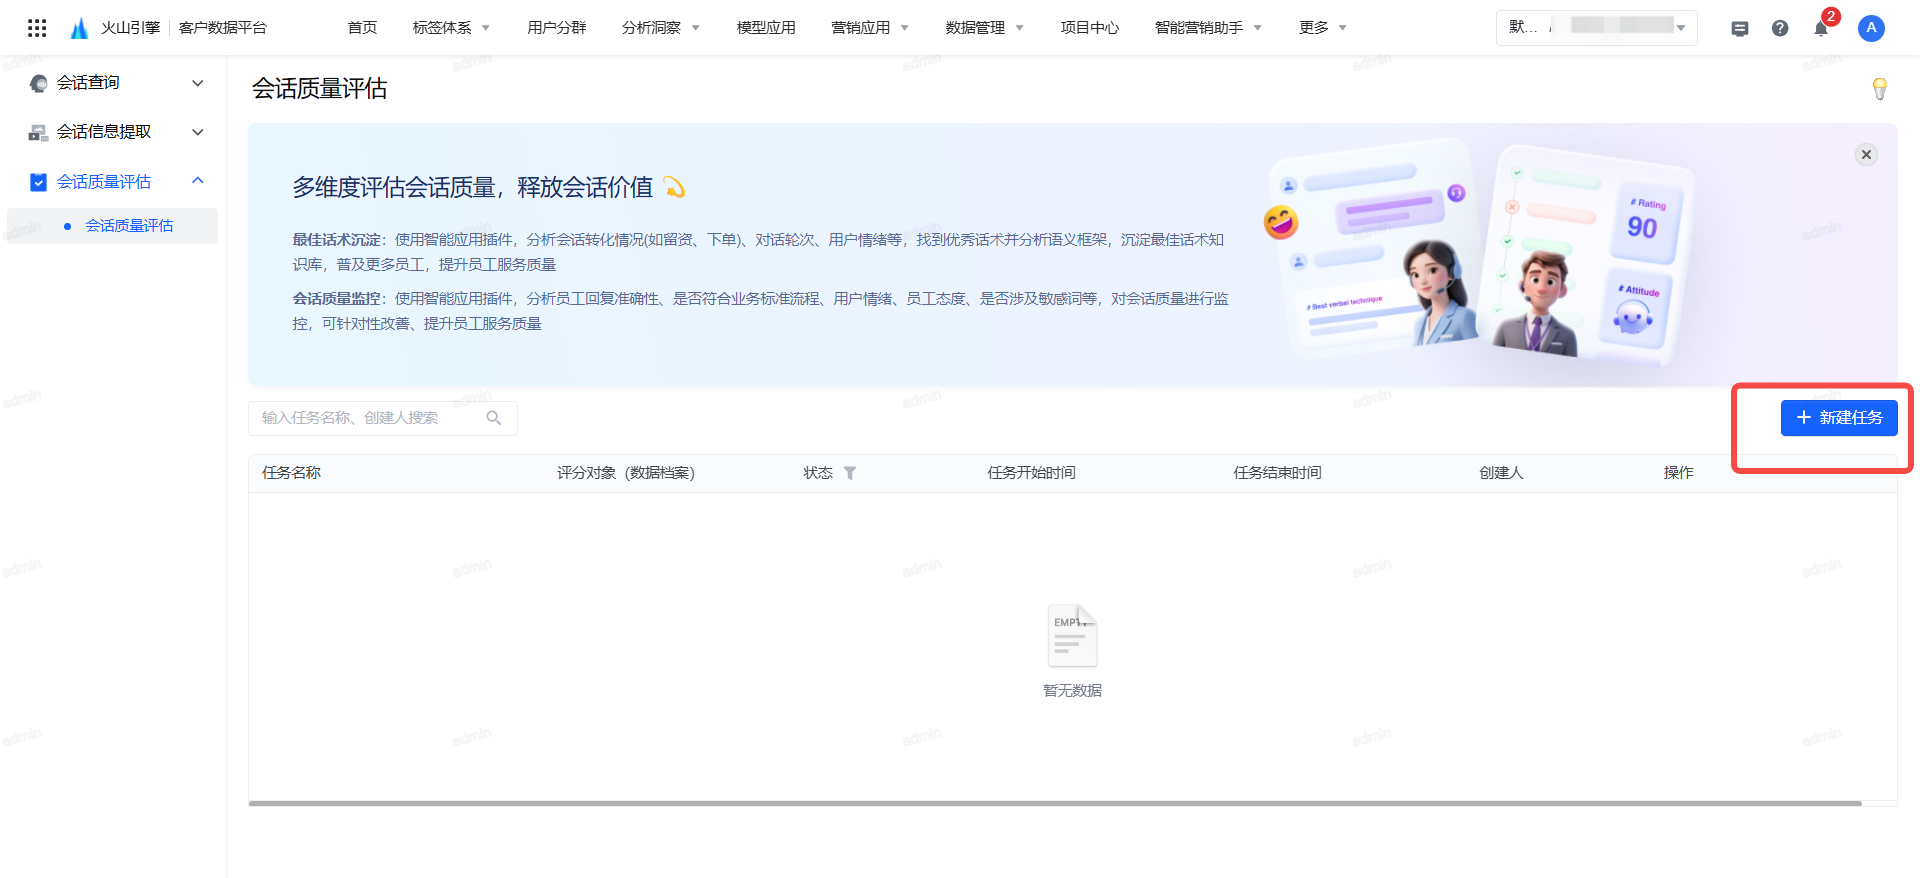Open the help question mark icon
The height and width of the screenshot is (878, 1920).
(x=1780, y=28)
